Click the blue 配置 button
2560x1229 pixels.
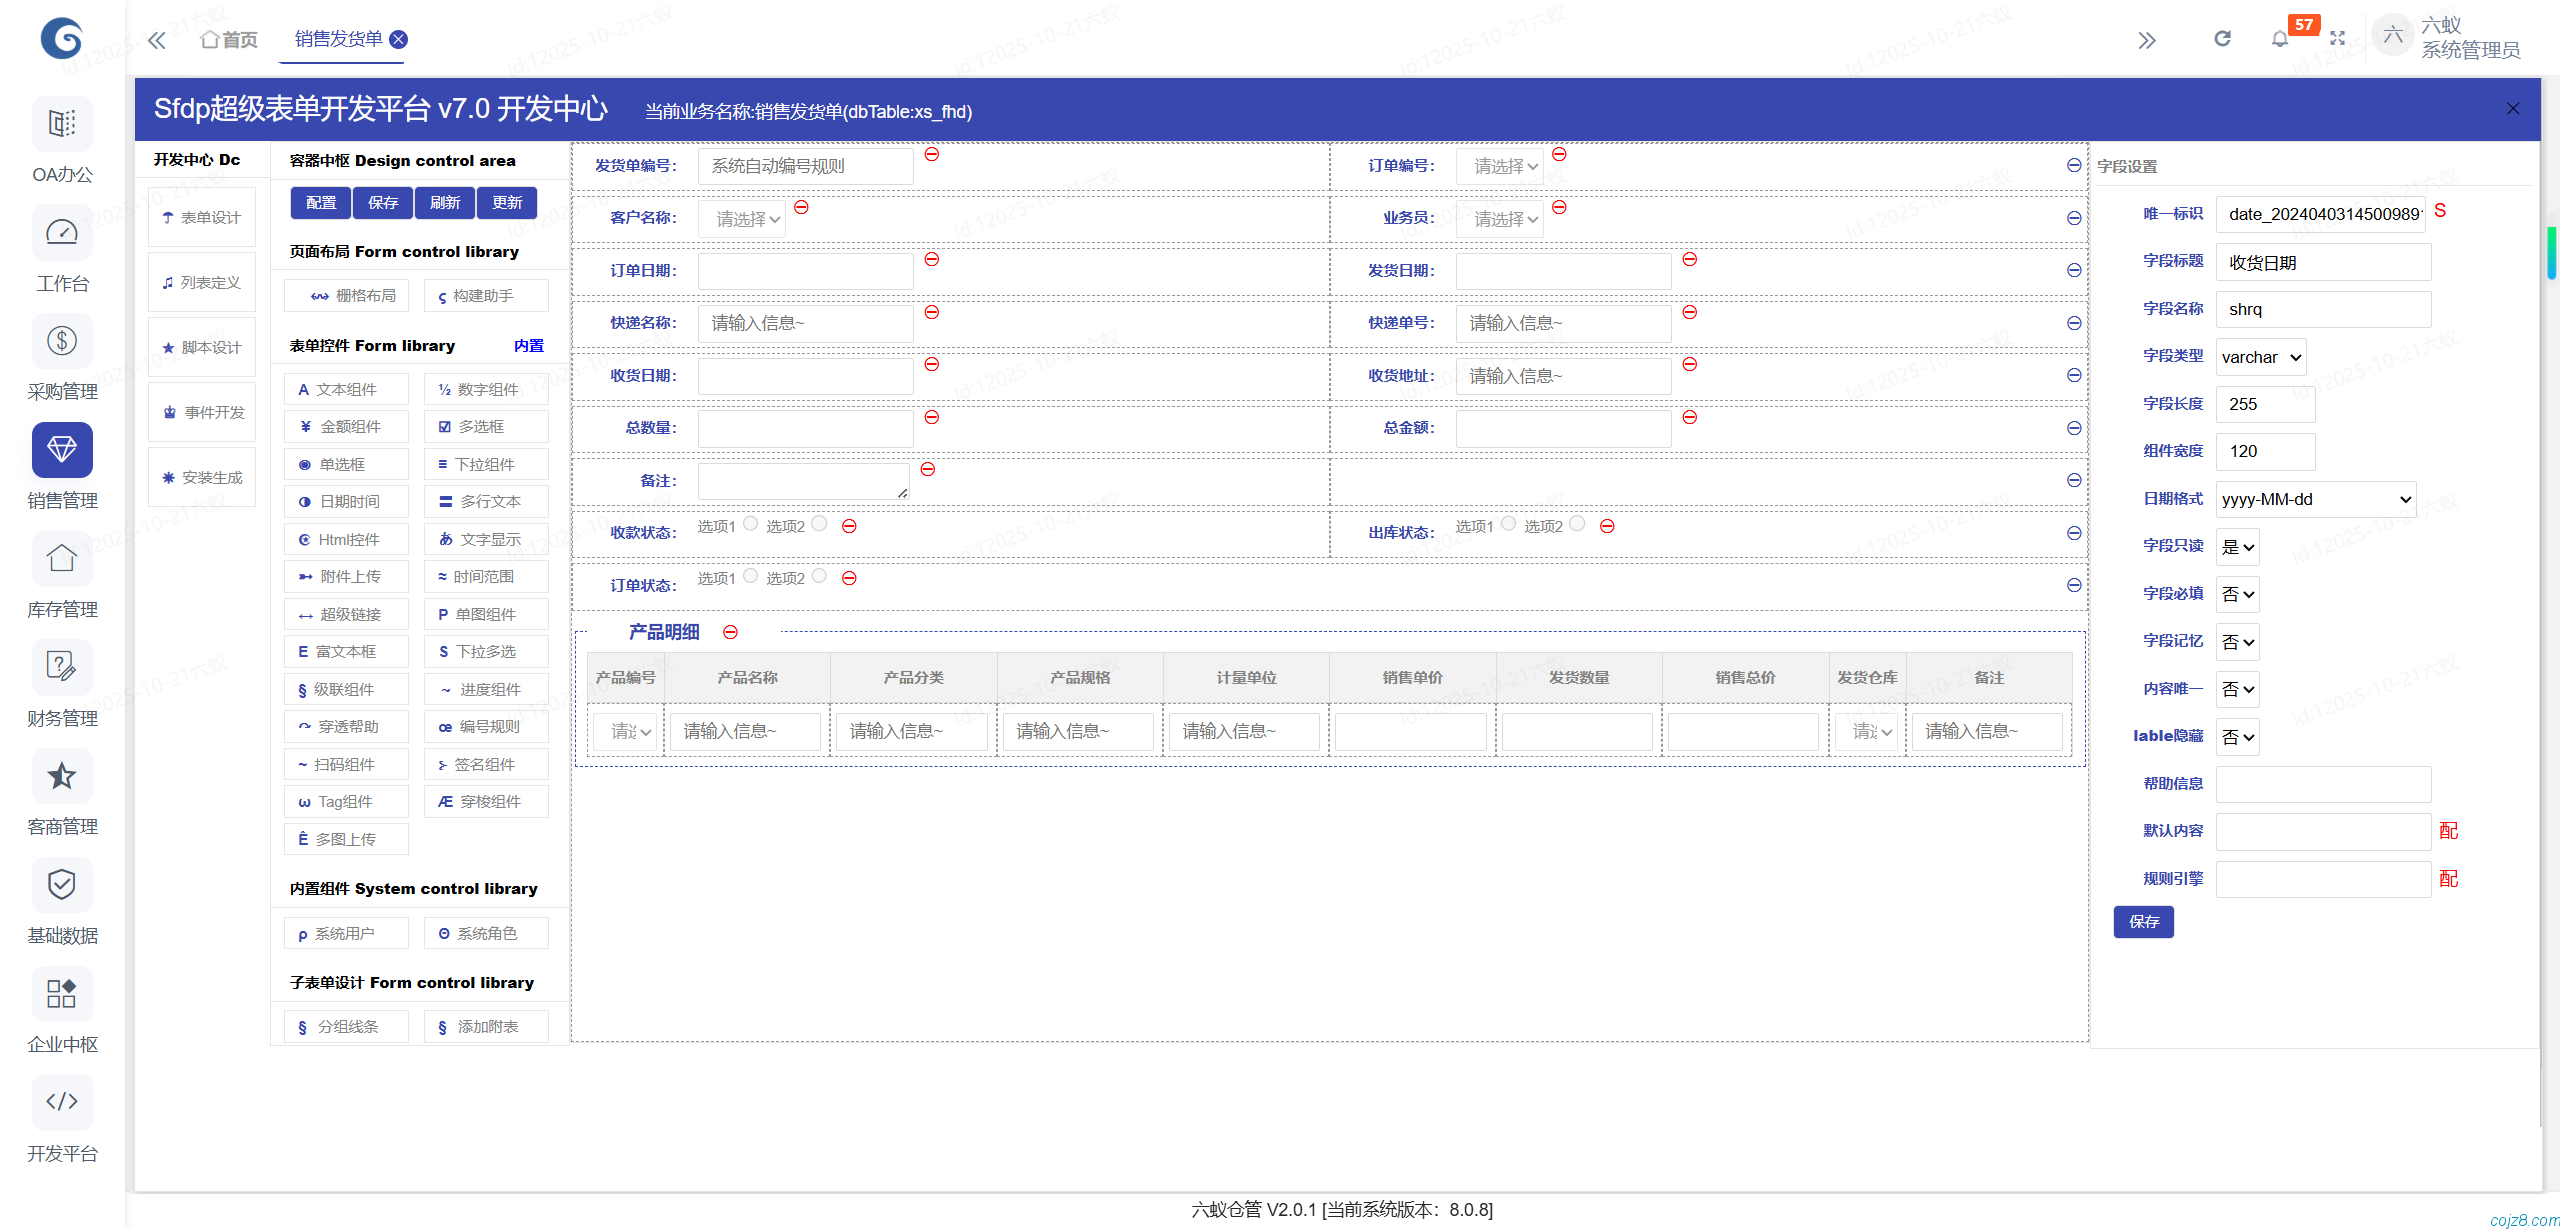pyautogui.click(x=321, y=203)
